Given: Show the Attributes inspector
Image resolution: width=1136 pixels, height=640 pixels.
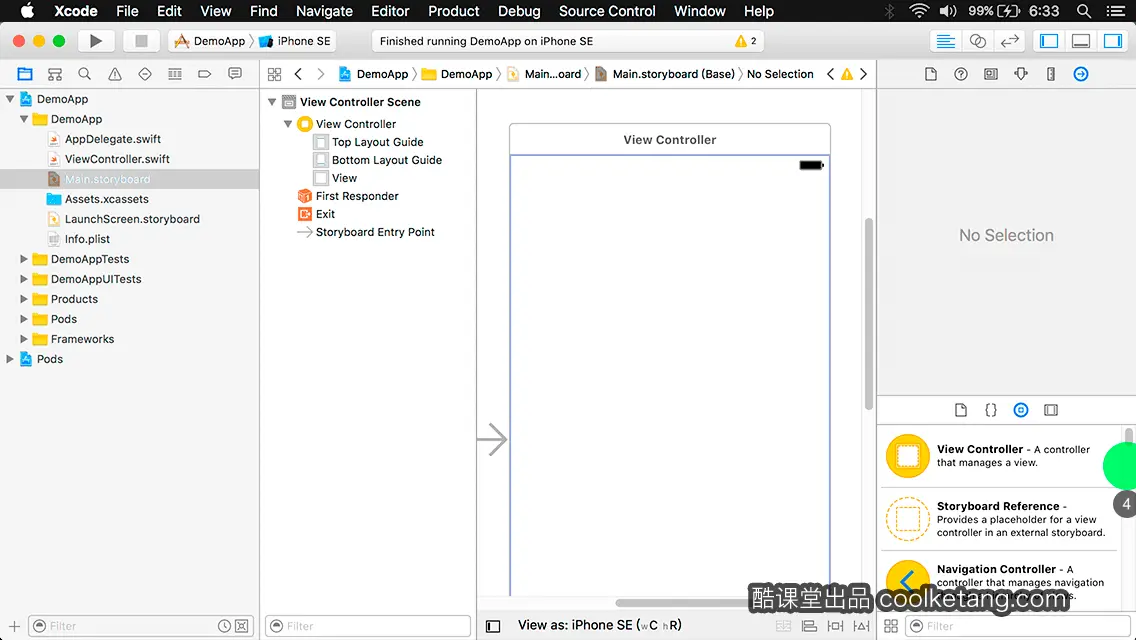Looking at the screenshot, I should pos(1021,74).
